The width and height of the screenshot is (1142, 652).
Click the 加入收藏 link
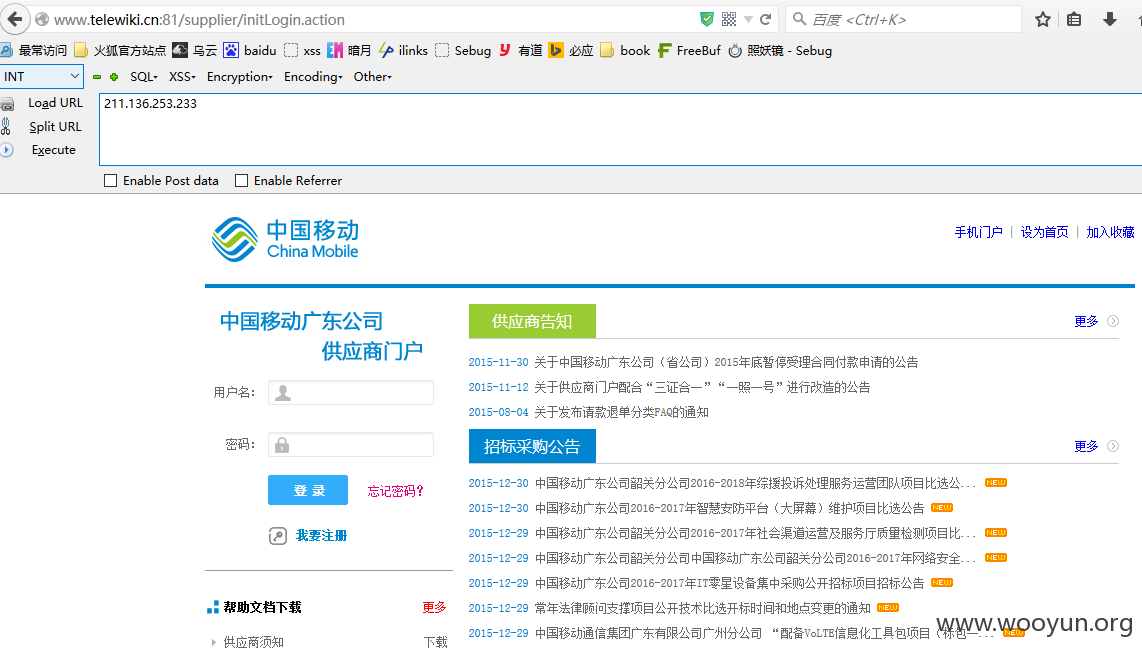(x=1111, y=232)
